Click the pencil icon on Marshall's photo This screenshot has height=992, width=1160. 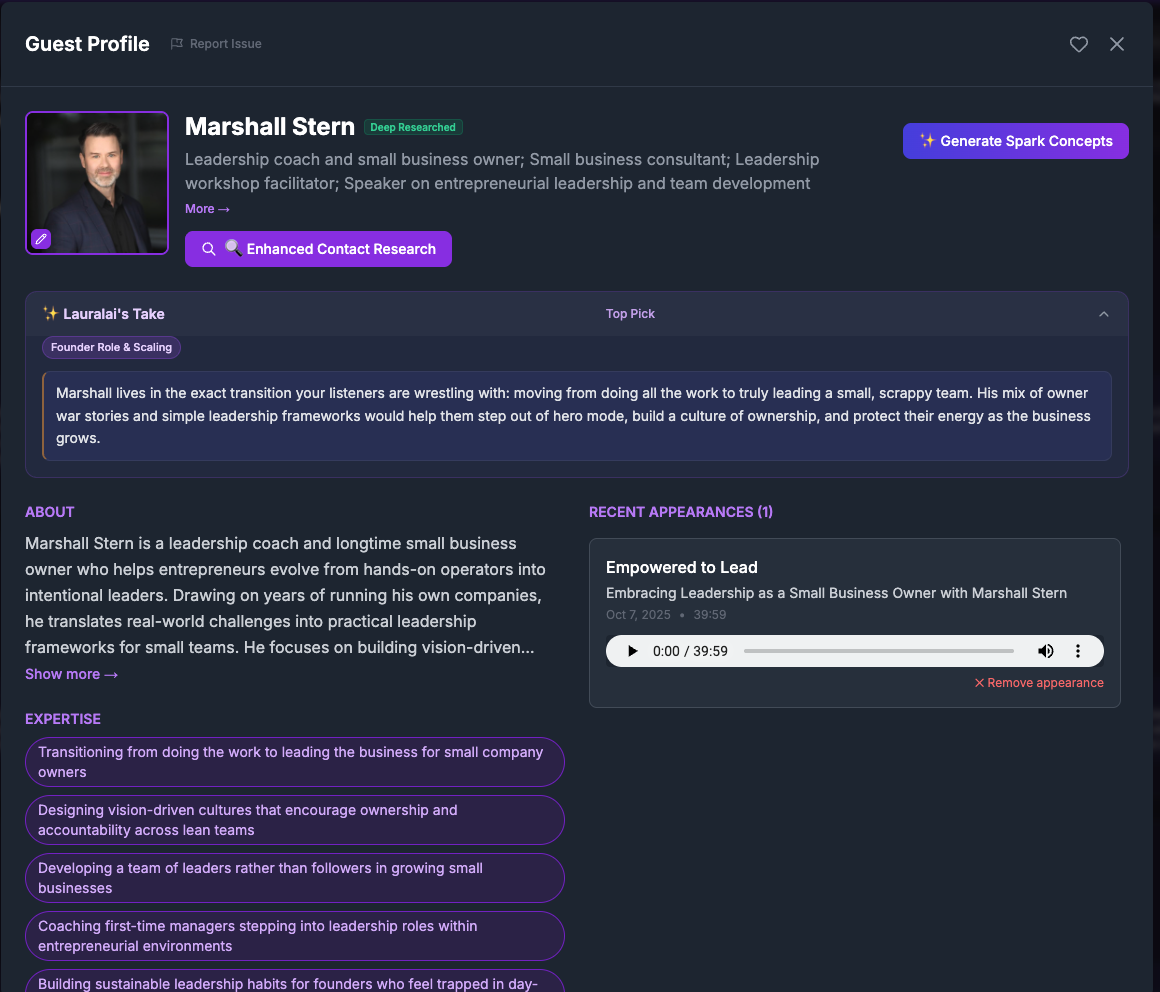click(x=41, y=239)
